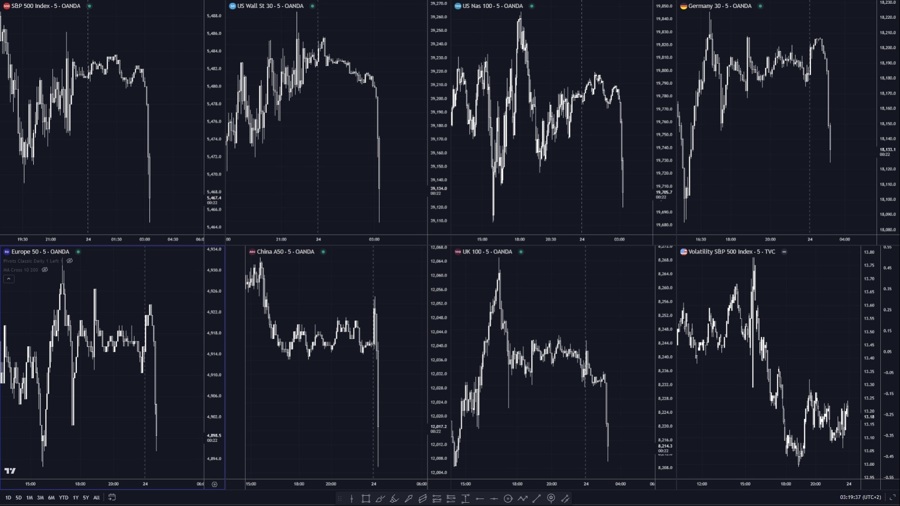Viewport: 900px width, 506px height.
Task: Click the US Nas 100 symbol title
Action: click(492, 6)
